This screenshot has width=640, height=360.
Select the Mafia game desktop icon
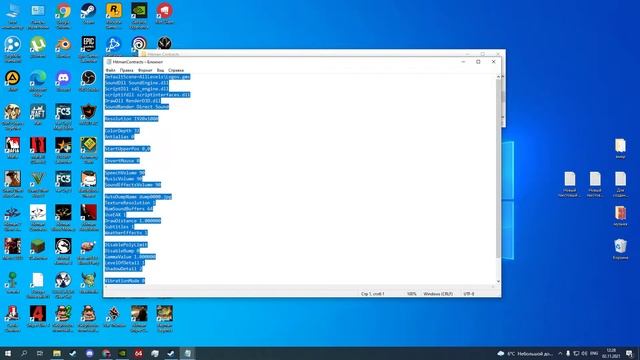coord(12,148)
